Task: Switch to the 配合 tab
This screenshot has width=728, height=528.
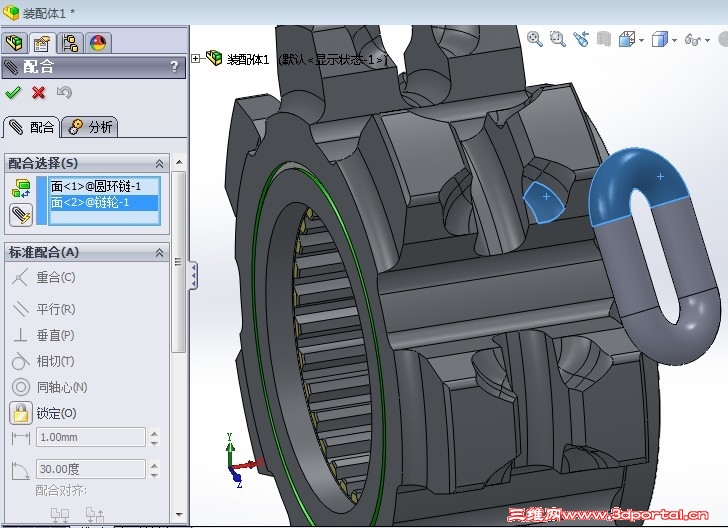Action: click(32, 127)
